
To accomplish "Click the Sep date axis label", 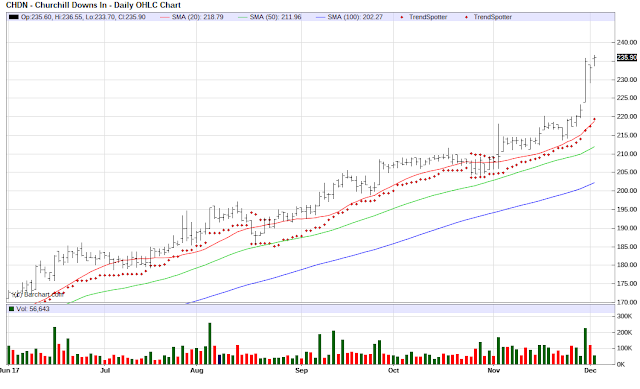I will pyautogui.click(x=301, y=371).
